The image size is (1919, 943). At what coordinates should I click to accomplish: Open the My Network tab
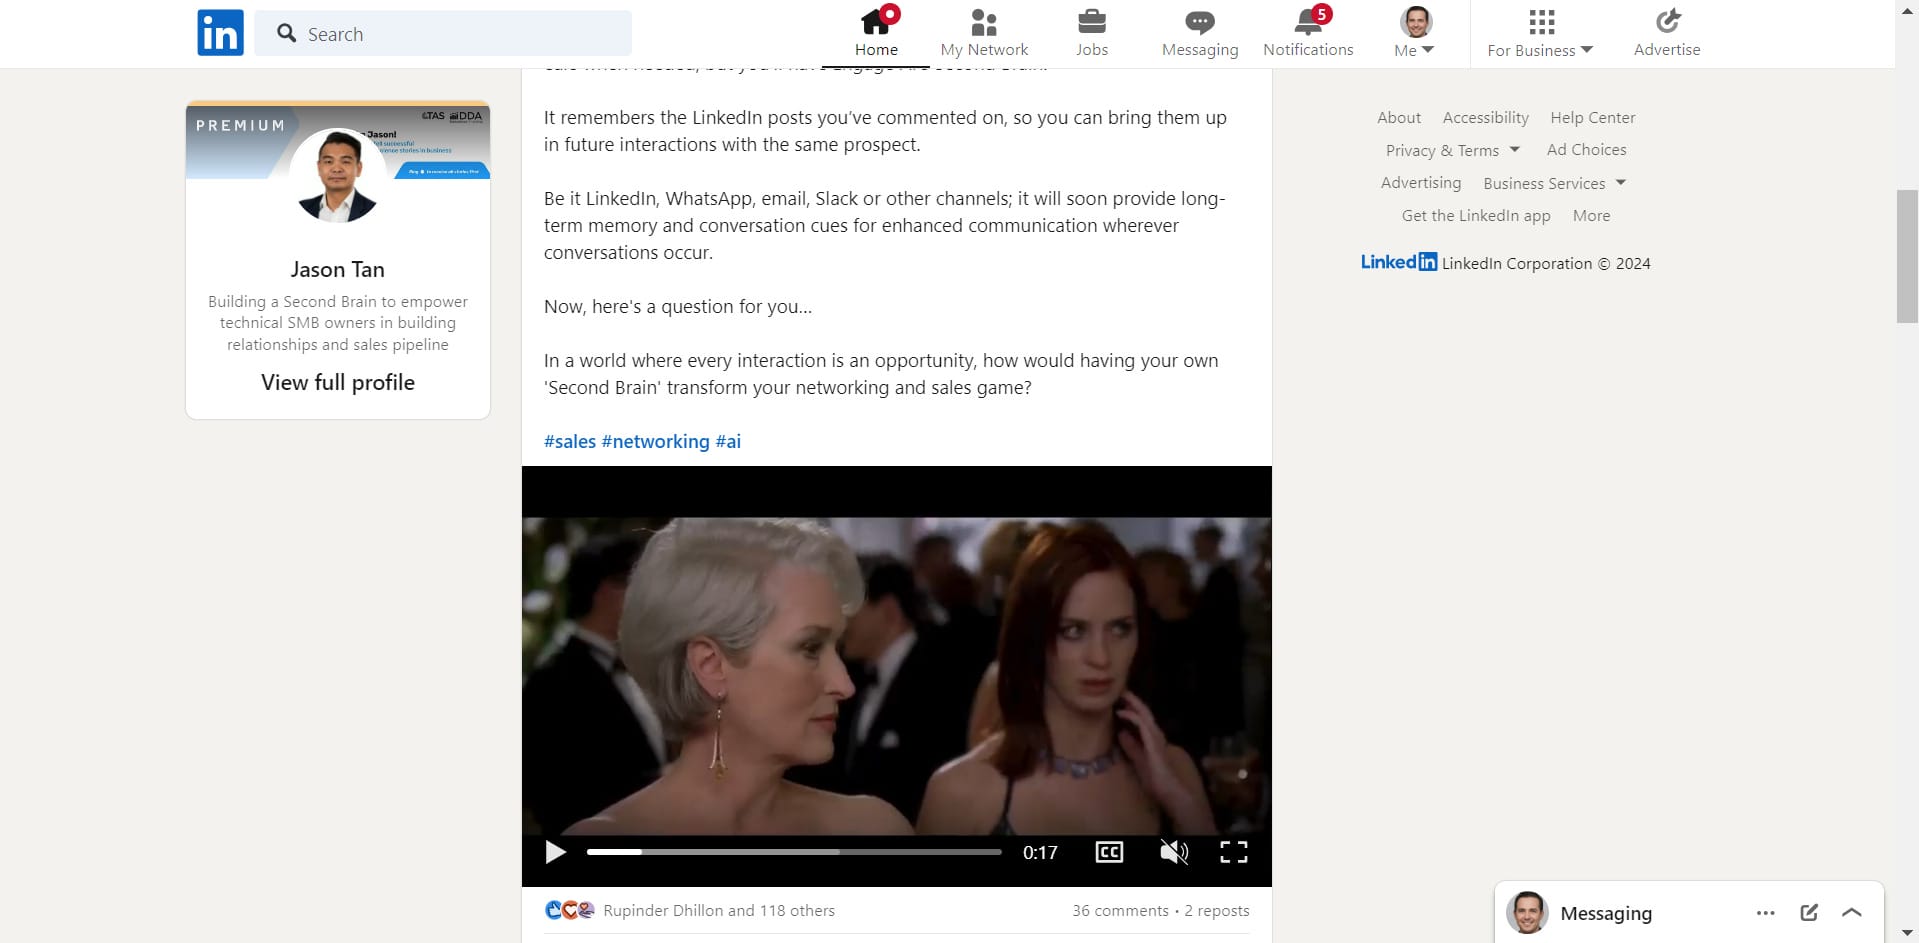984,33
